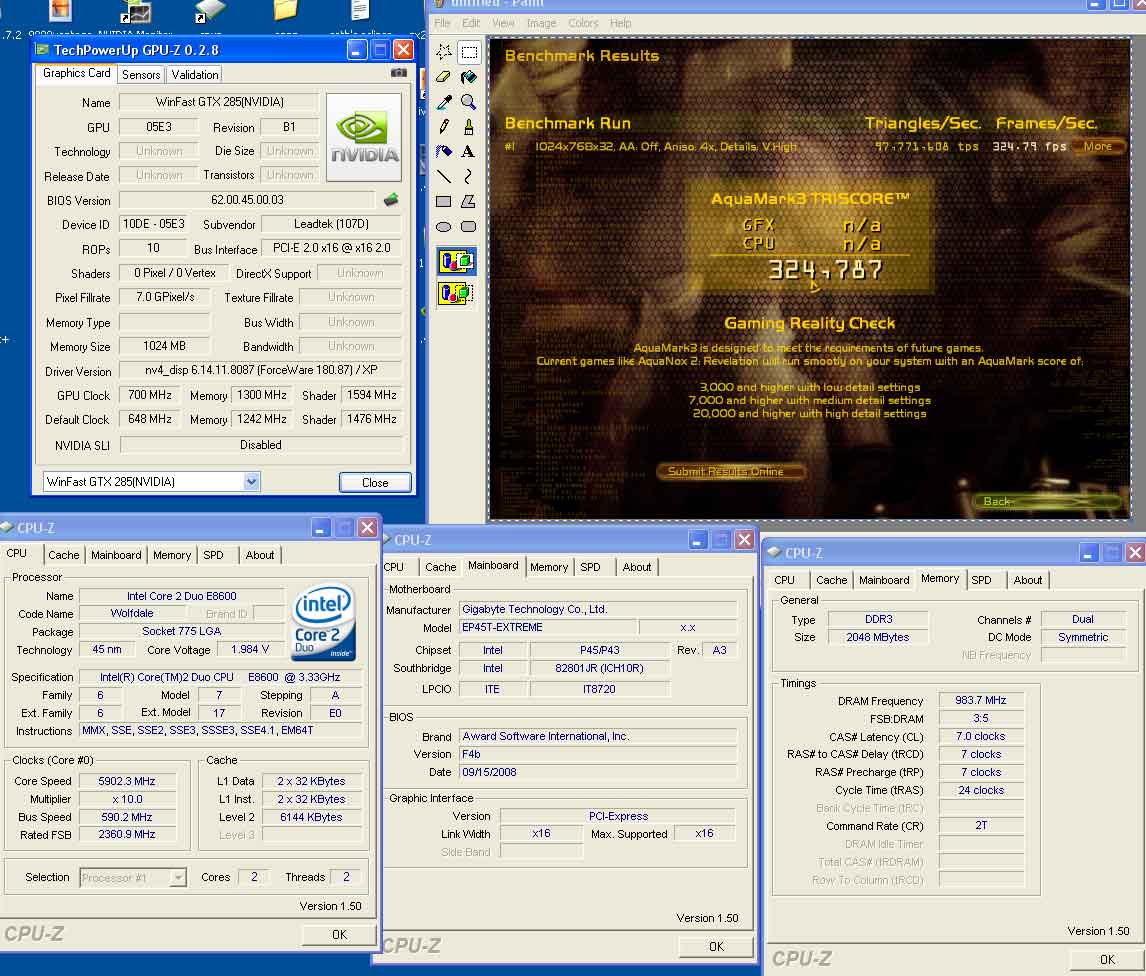This screenshot has height=976, width=1146.
Task: Click the Core Speed value 5902.3 MHz
Action: (126, 781)
